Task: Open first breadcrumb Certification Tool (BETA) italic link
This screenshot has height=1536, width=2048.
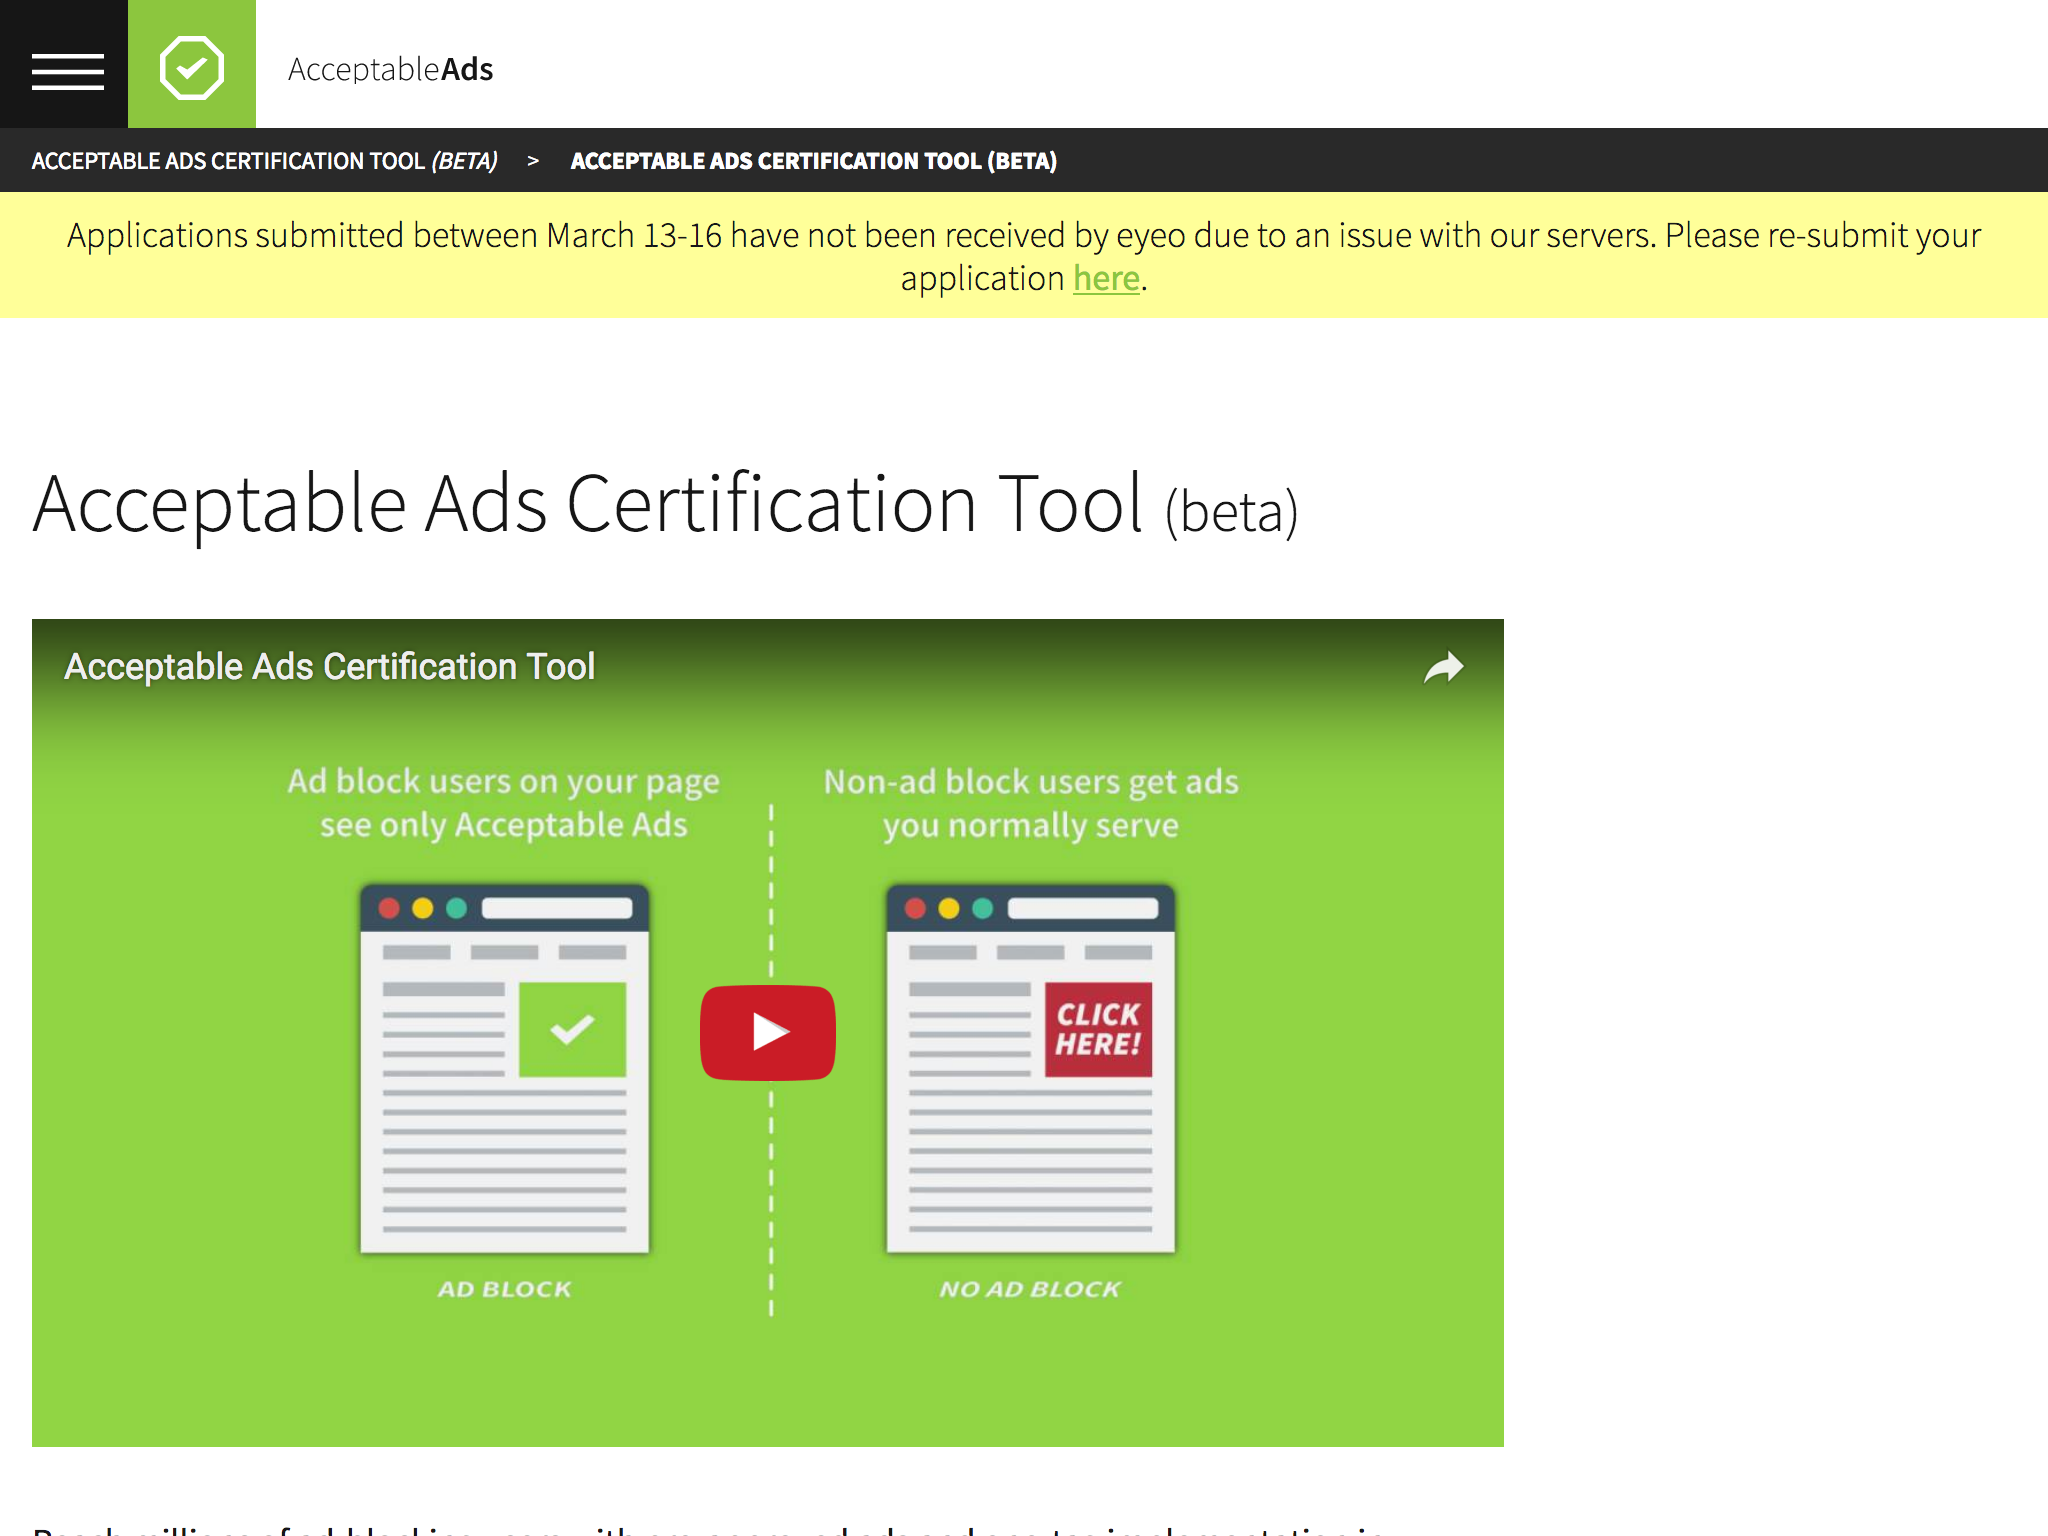Action: 265,161
